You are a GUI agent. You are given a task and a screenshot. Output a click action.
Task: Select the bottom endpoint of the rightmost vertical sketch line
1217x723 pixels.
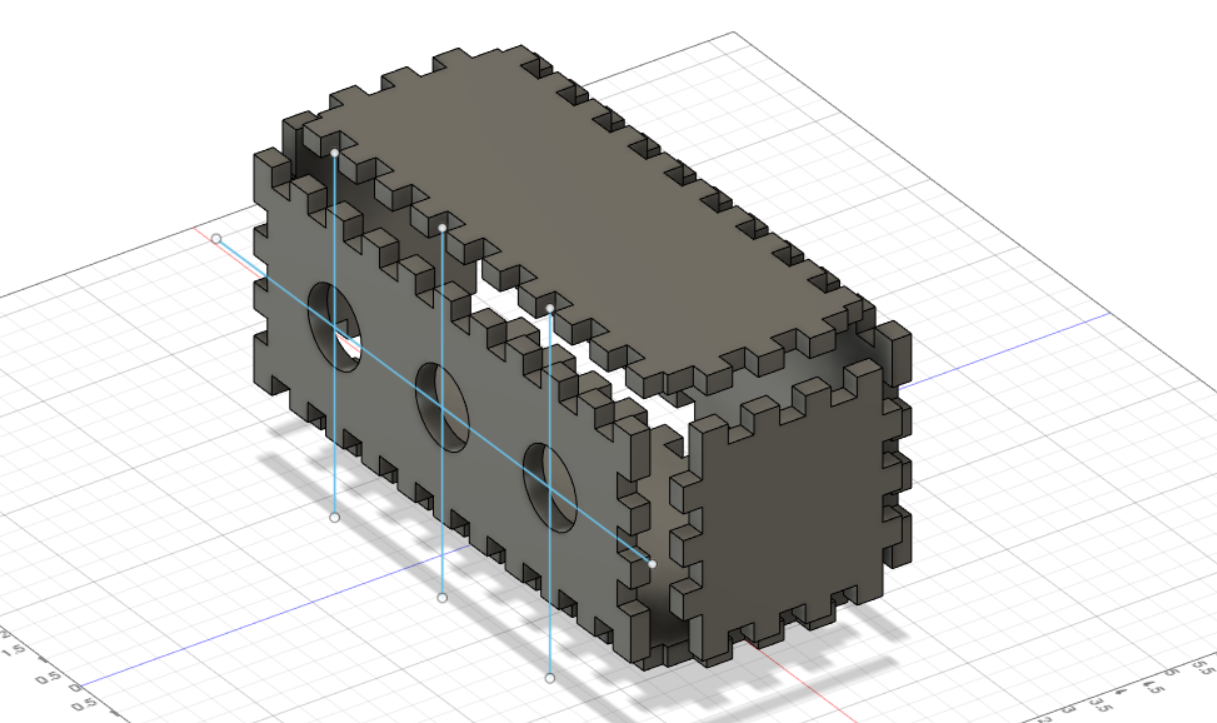550,678
